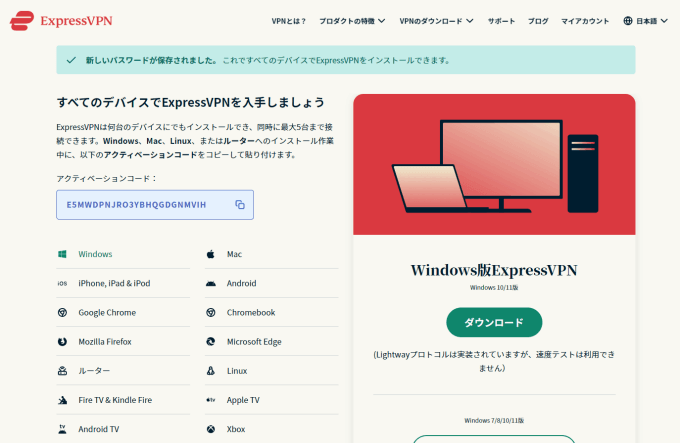Screen dimensions: 680x443
Task: Click the computer illustration on red banner
Action: click(x=495, y=166)
